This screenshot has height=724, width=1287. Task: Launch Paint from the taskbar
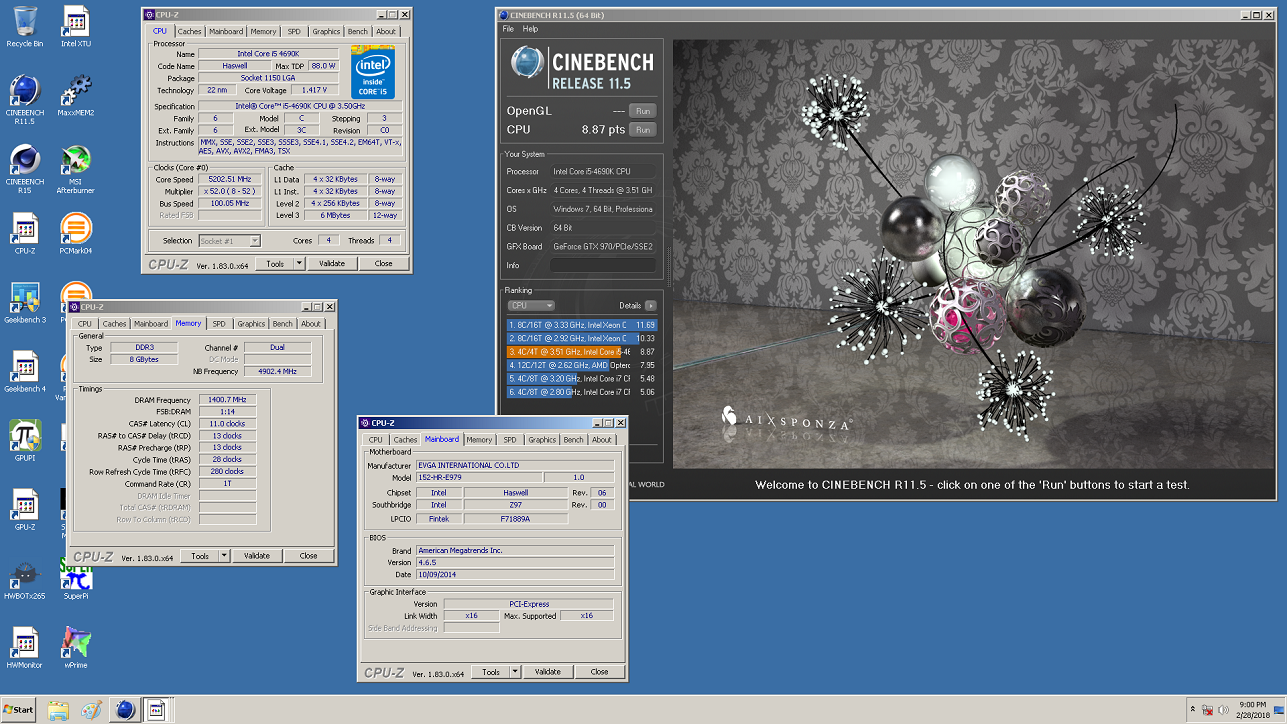point(91,710)
